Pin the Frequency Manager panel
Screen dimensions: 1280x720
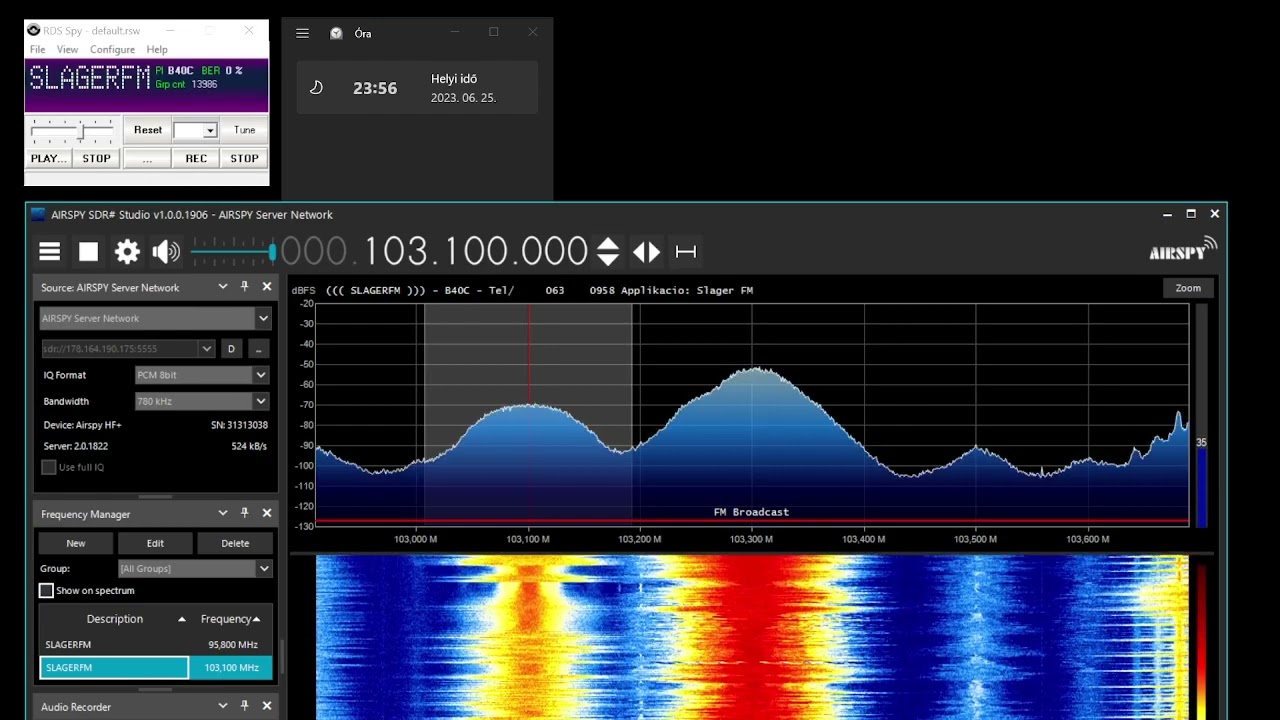point(244,513)
